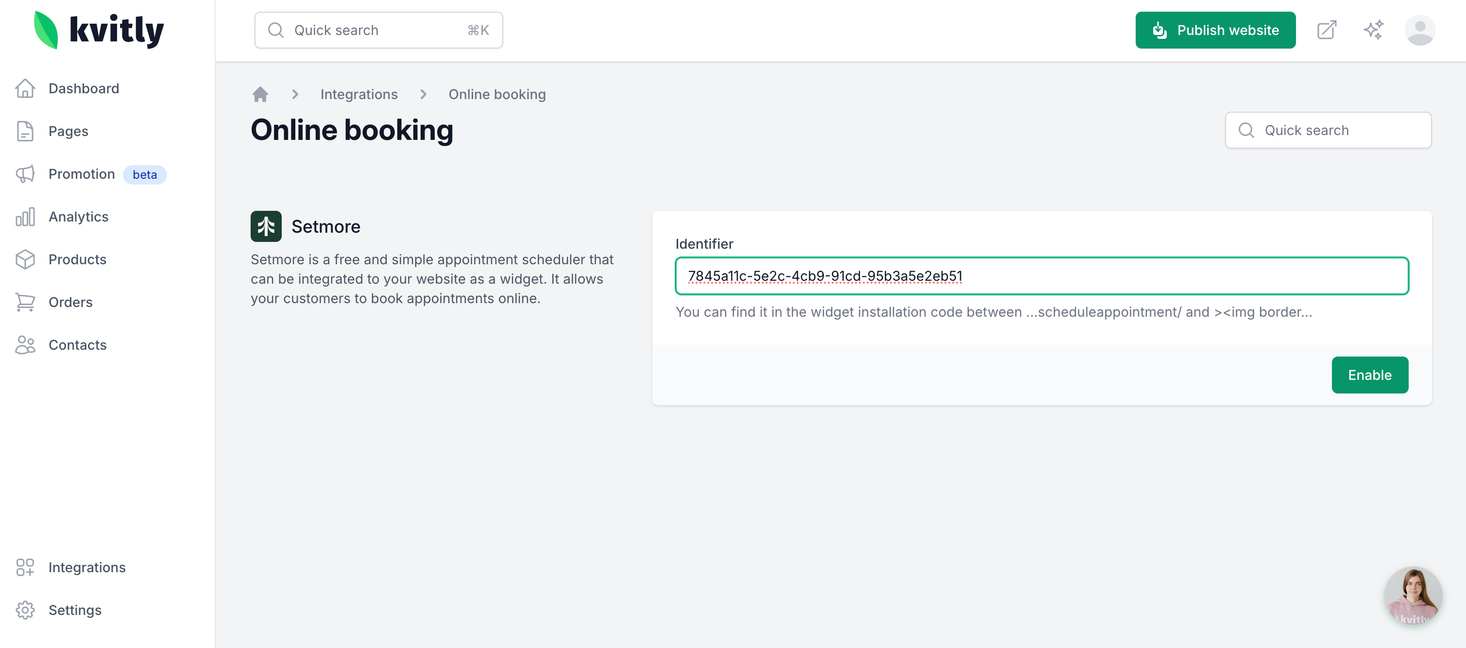
Task: Open the support chat avatar bubble
Action: click(x=1413, y=597)
